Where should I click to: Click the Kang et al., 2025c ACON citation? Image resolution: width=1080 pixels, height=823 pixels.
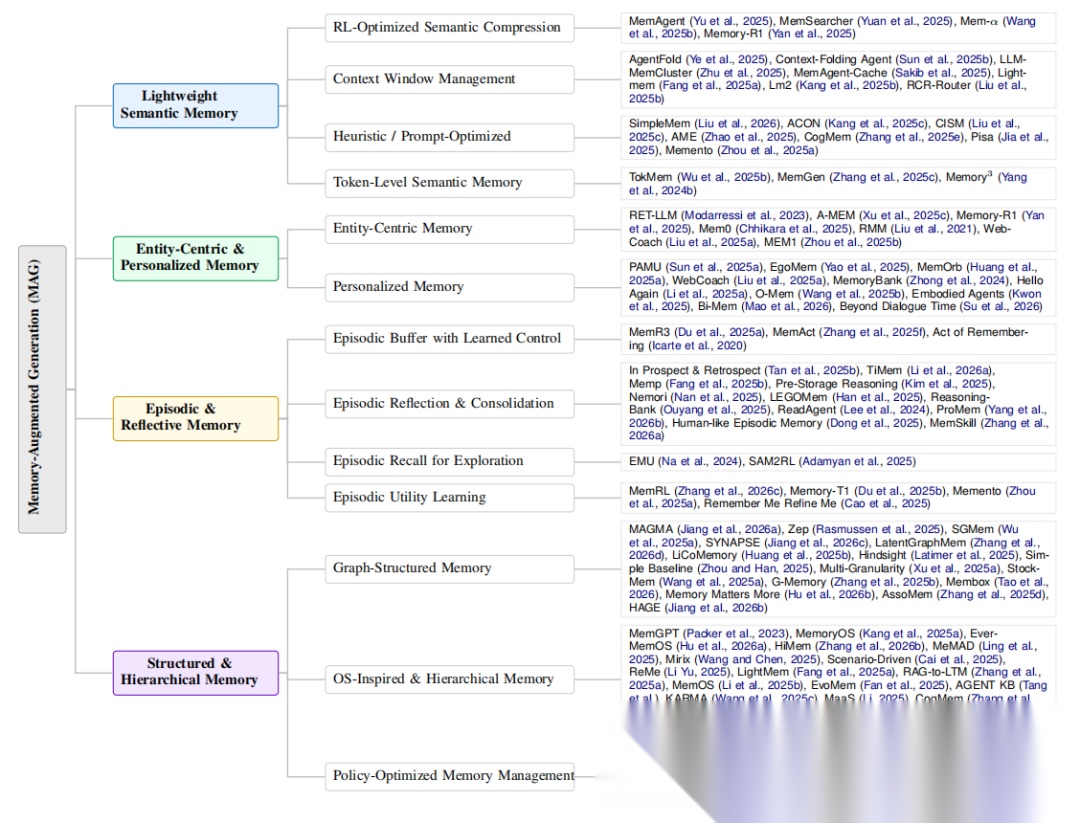click(878, 124)
